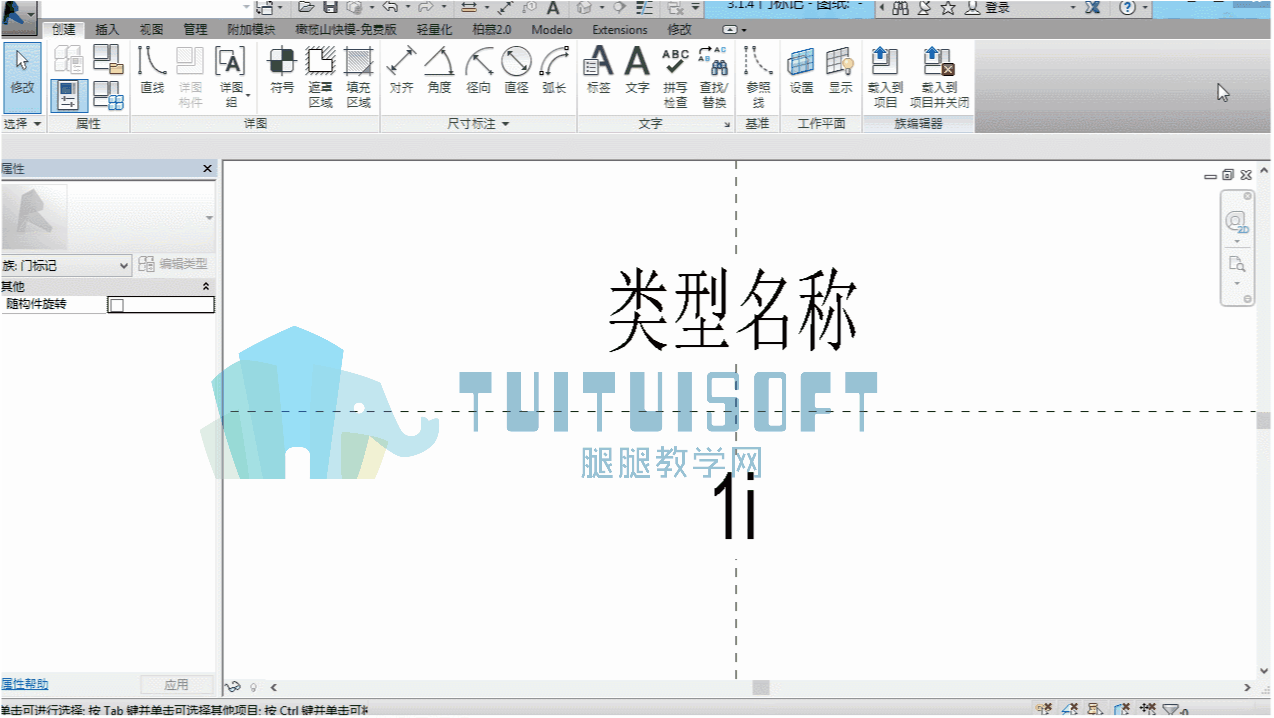This screenshot has width=1274, height=718.
Task: Click the 设置 work plane set tool
Action: pos(802,70)
